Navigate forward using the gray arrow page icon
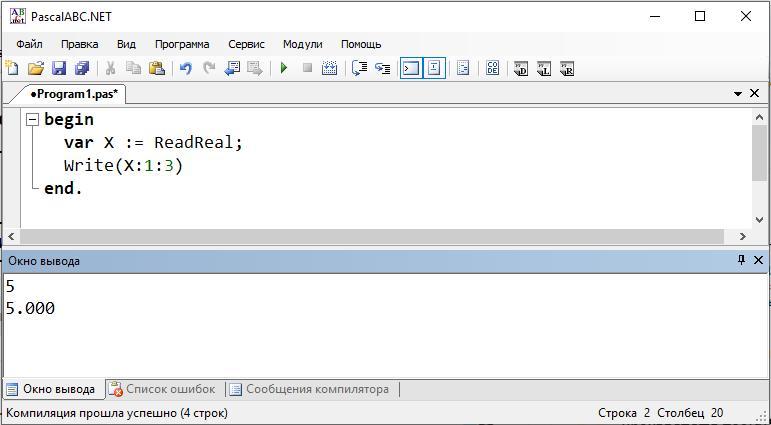This screenshot has width=771, height=425. (x=255, y=68)
